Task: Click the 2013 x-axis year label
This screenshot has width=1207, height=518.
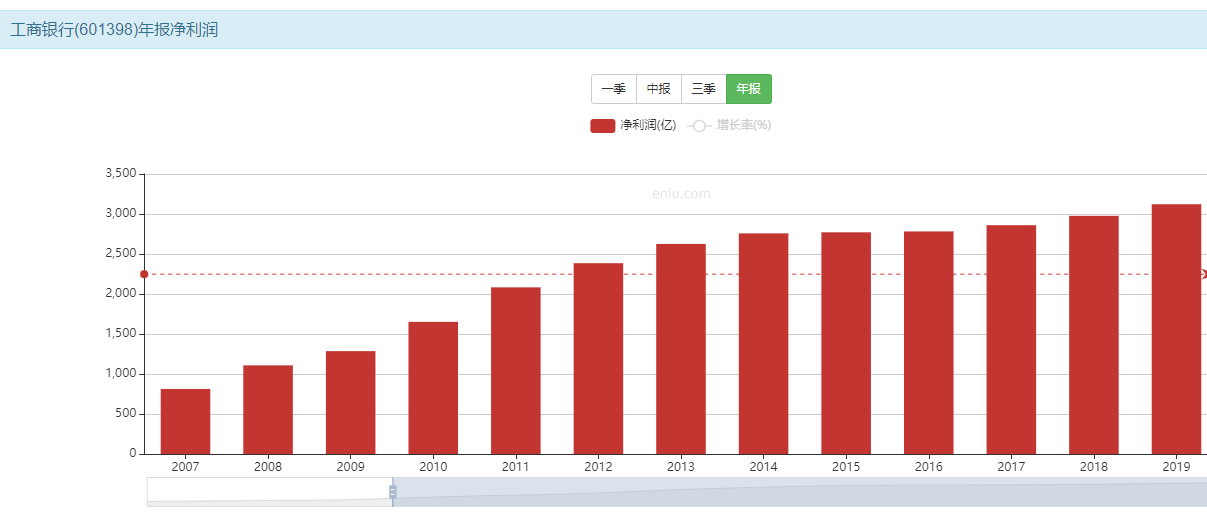Action: [681, 467]
